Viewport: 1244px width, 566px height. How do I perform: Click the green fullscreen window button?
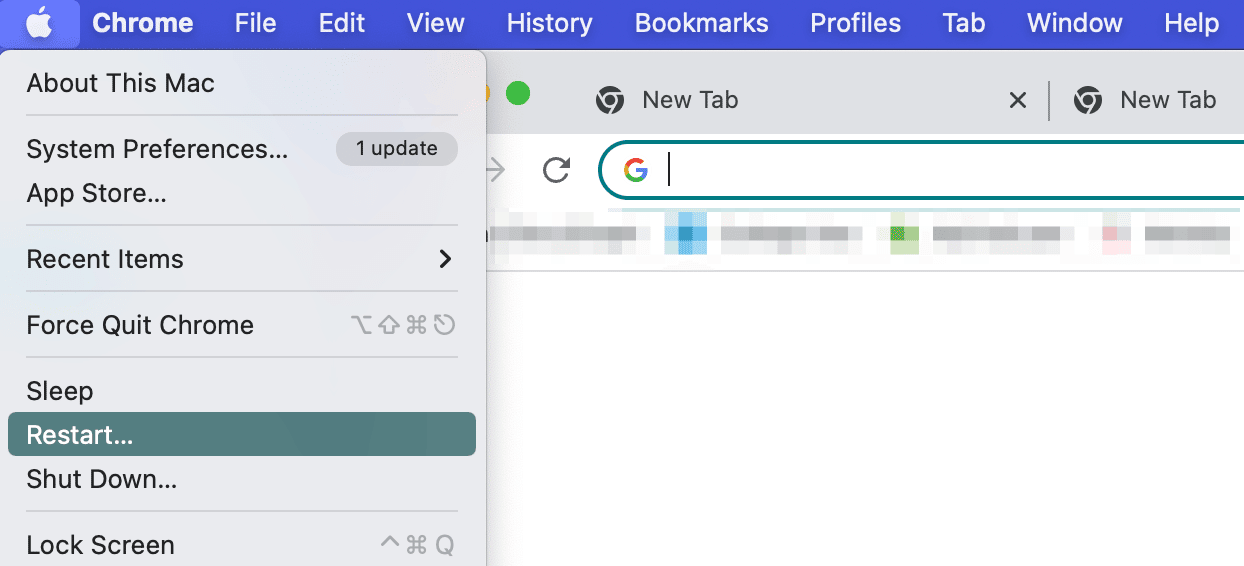pos(517,95)
